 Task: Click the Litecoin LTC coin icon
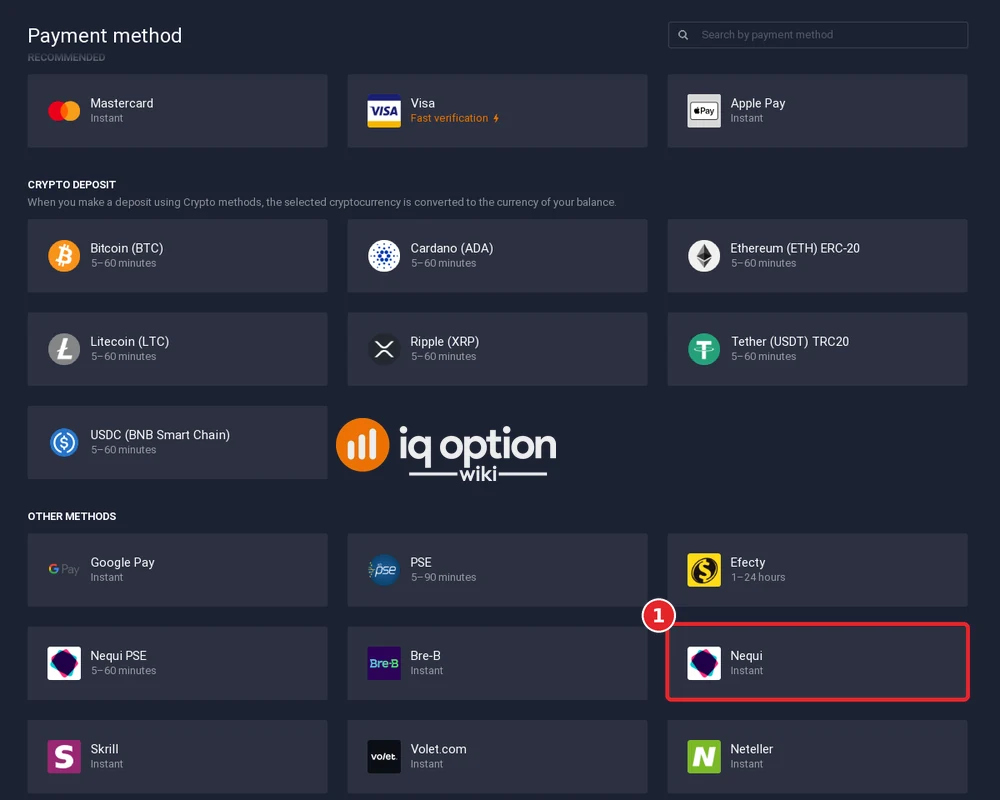64,349
